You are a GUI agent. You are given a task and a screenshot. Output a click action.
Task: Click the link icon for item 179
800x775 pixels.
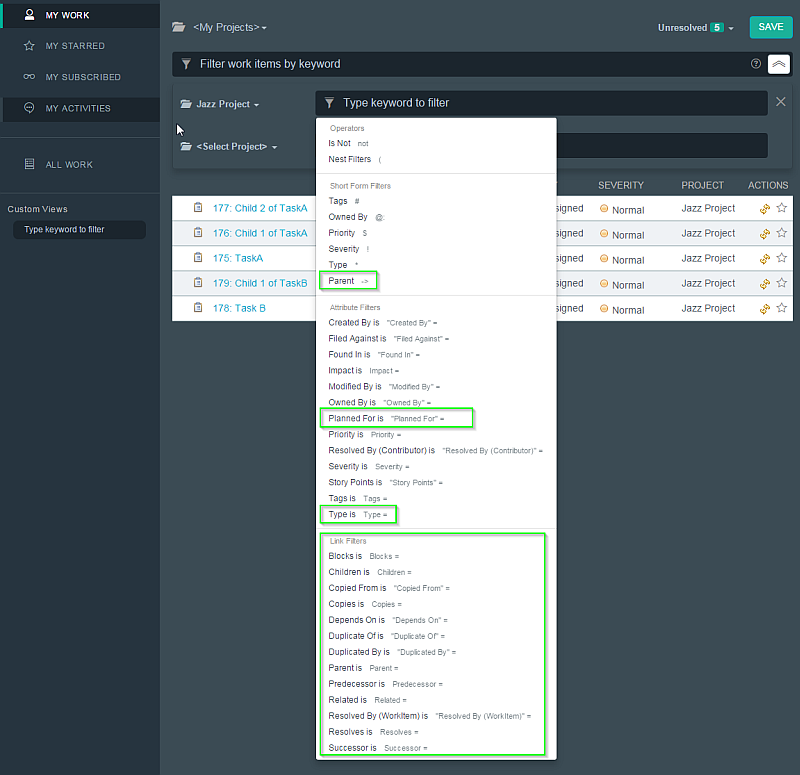[x=765, y=284]
